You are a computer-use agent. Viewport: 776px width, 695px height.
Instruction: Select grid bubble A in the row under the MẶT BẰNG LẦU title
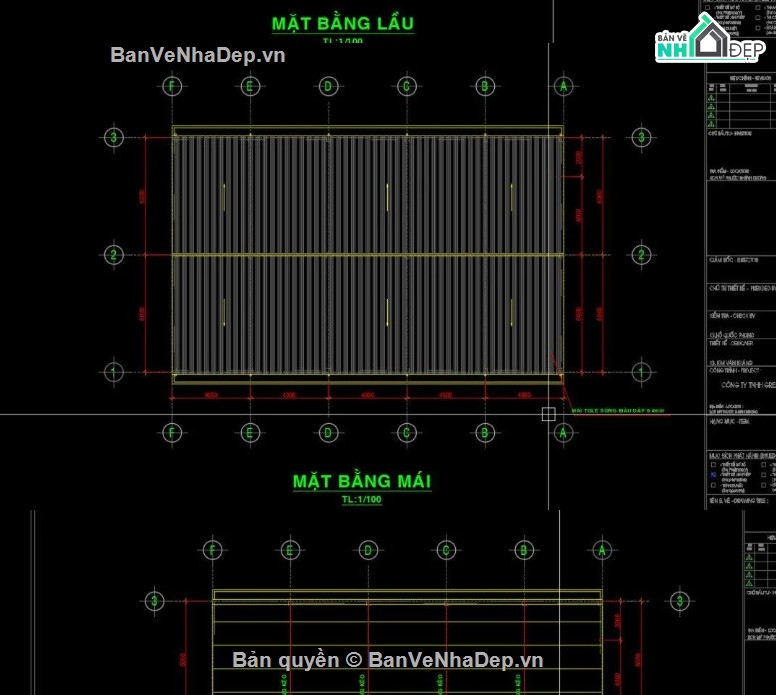point(563,86)
